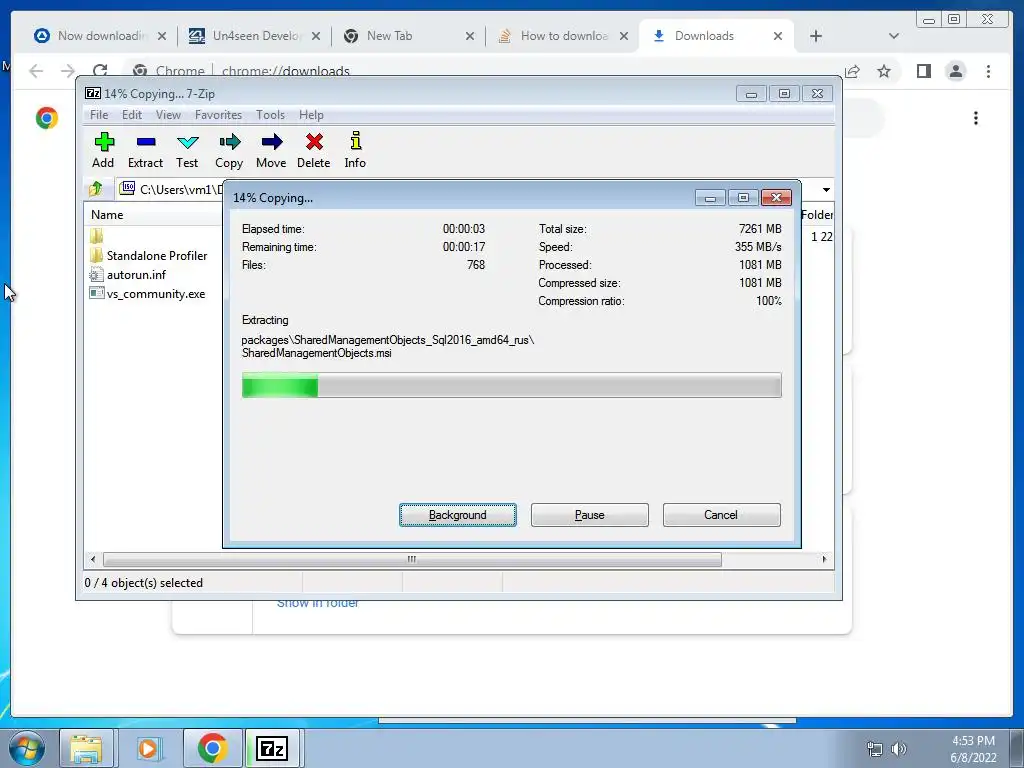Open the volume control in system tray
Image resolution: width=1024 pixels, height=768 pixels.
point(899,749)
